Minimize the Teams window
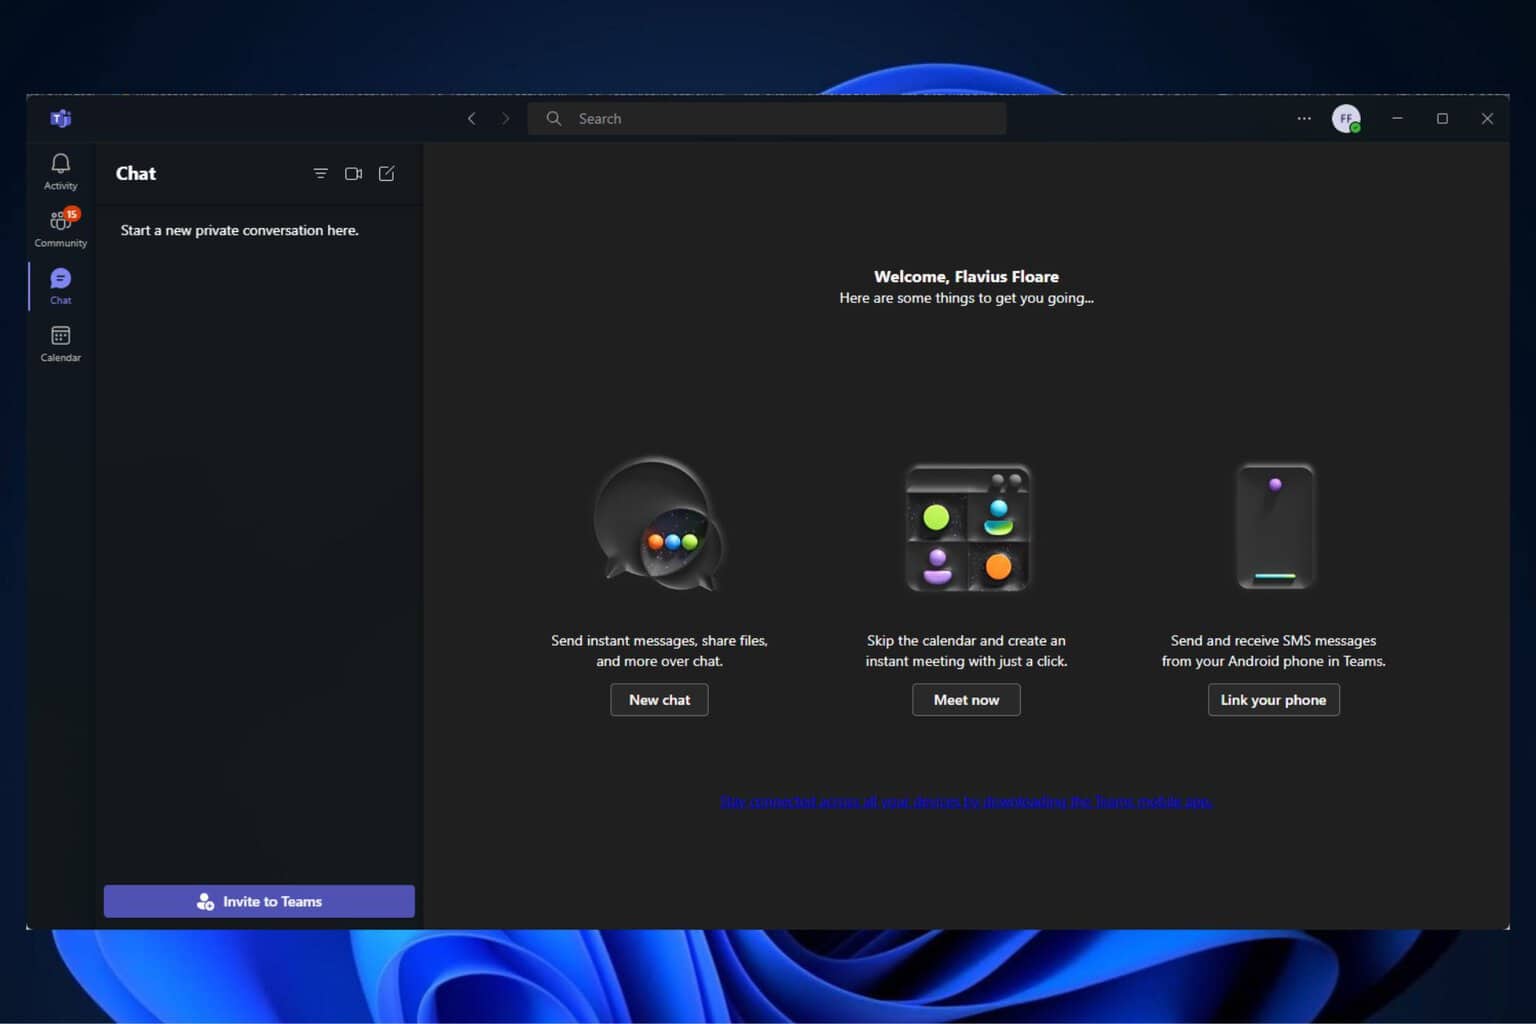Screen dimensions: 1536x1024 pyautogui.click(x=1397, y=118)
